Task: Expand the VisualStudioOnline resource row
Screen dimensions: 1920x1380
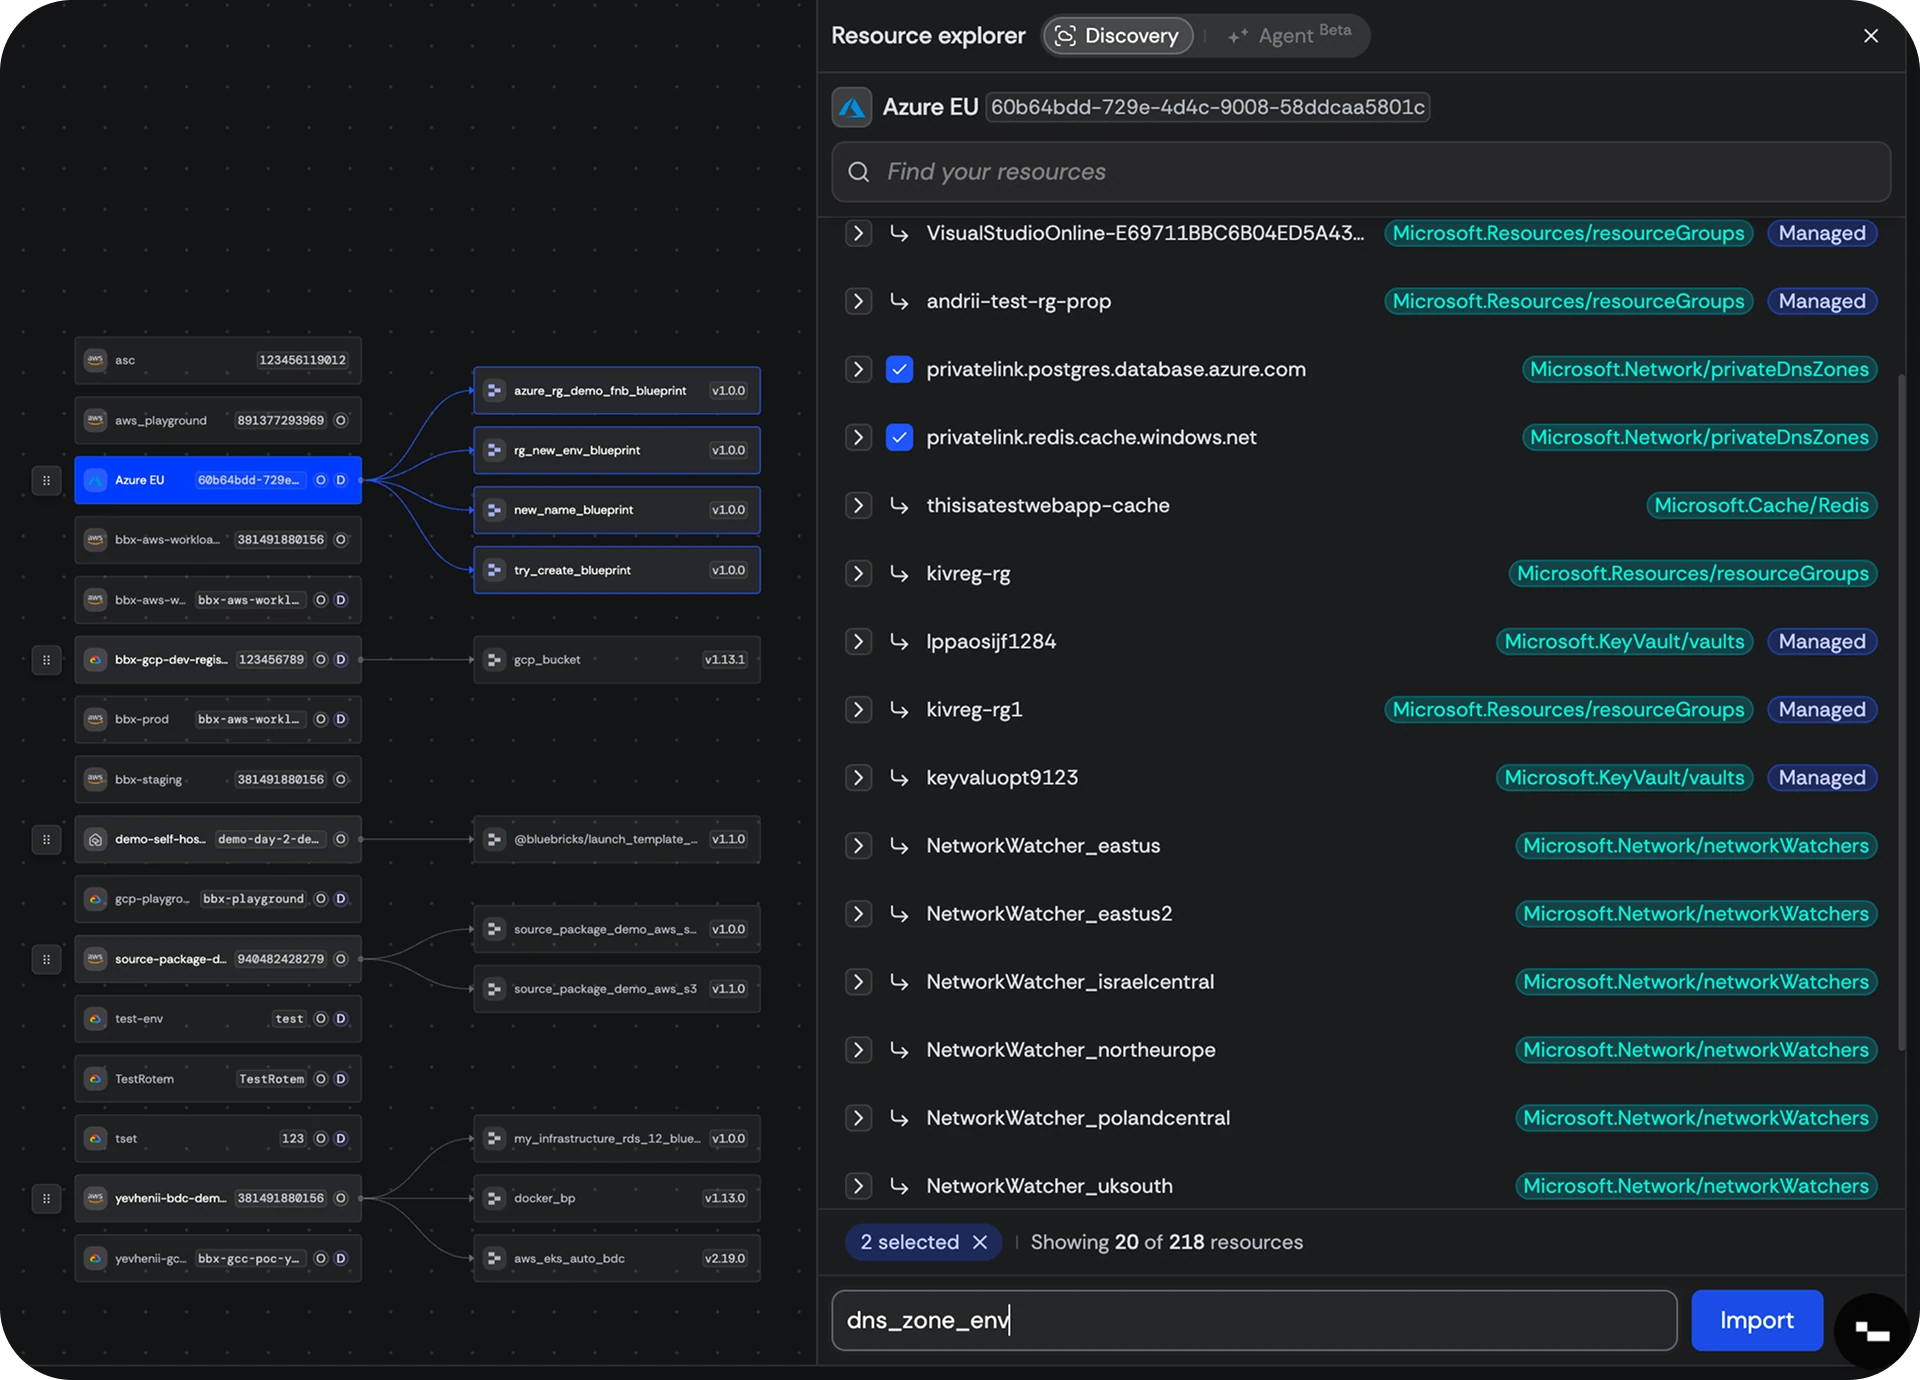Action: click(858, 233)
